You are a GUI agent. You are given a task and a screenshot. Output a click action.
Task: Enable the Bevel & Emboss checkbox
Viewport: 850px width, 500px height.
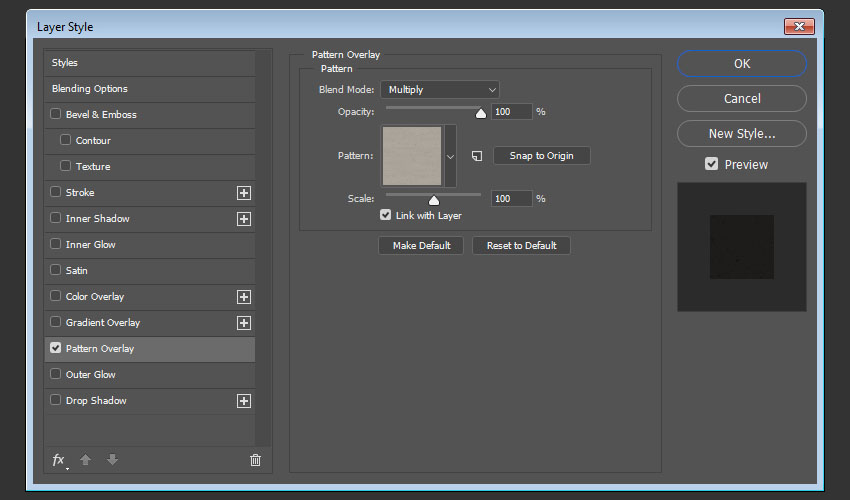pos(56,115)
